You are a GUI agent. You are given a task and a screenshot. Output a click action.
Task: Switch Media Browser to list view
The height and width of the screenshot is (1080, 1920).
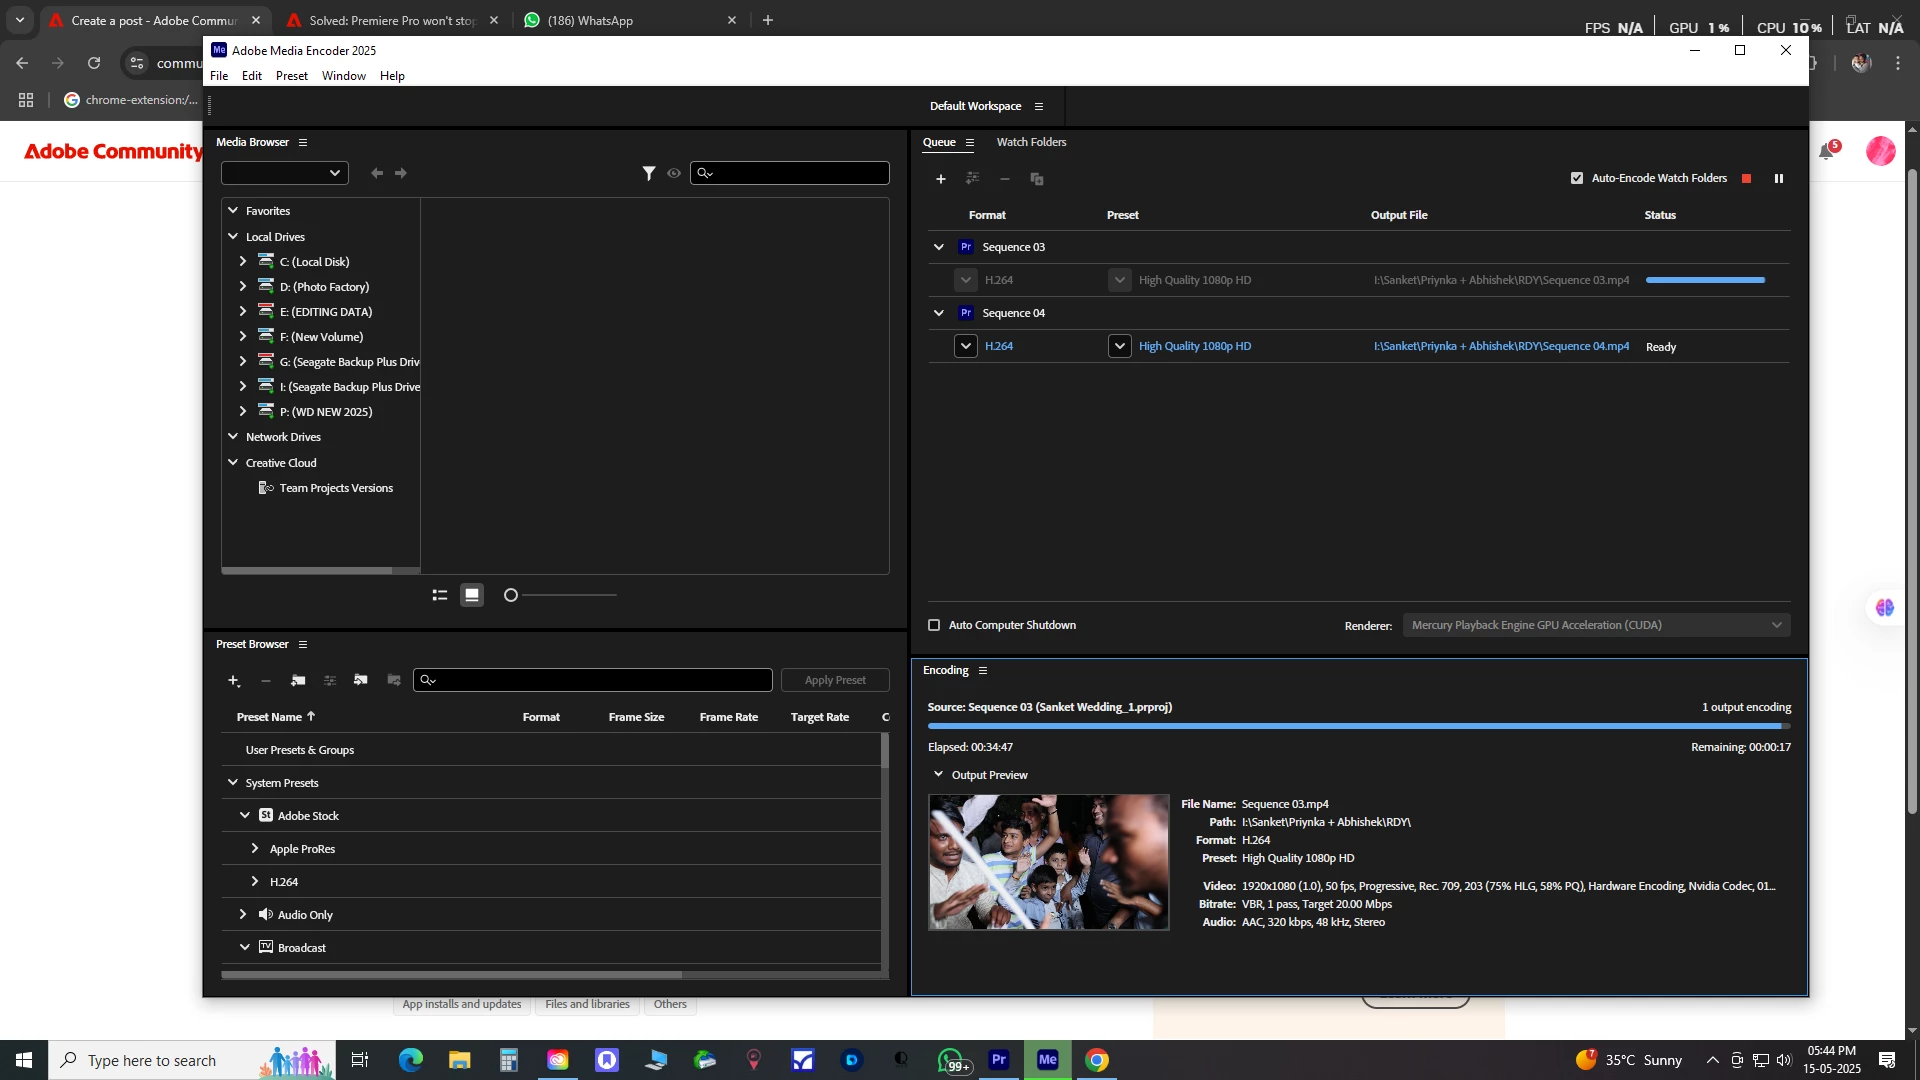point(439,595)
